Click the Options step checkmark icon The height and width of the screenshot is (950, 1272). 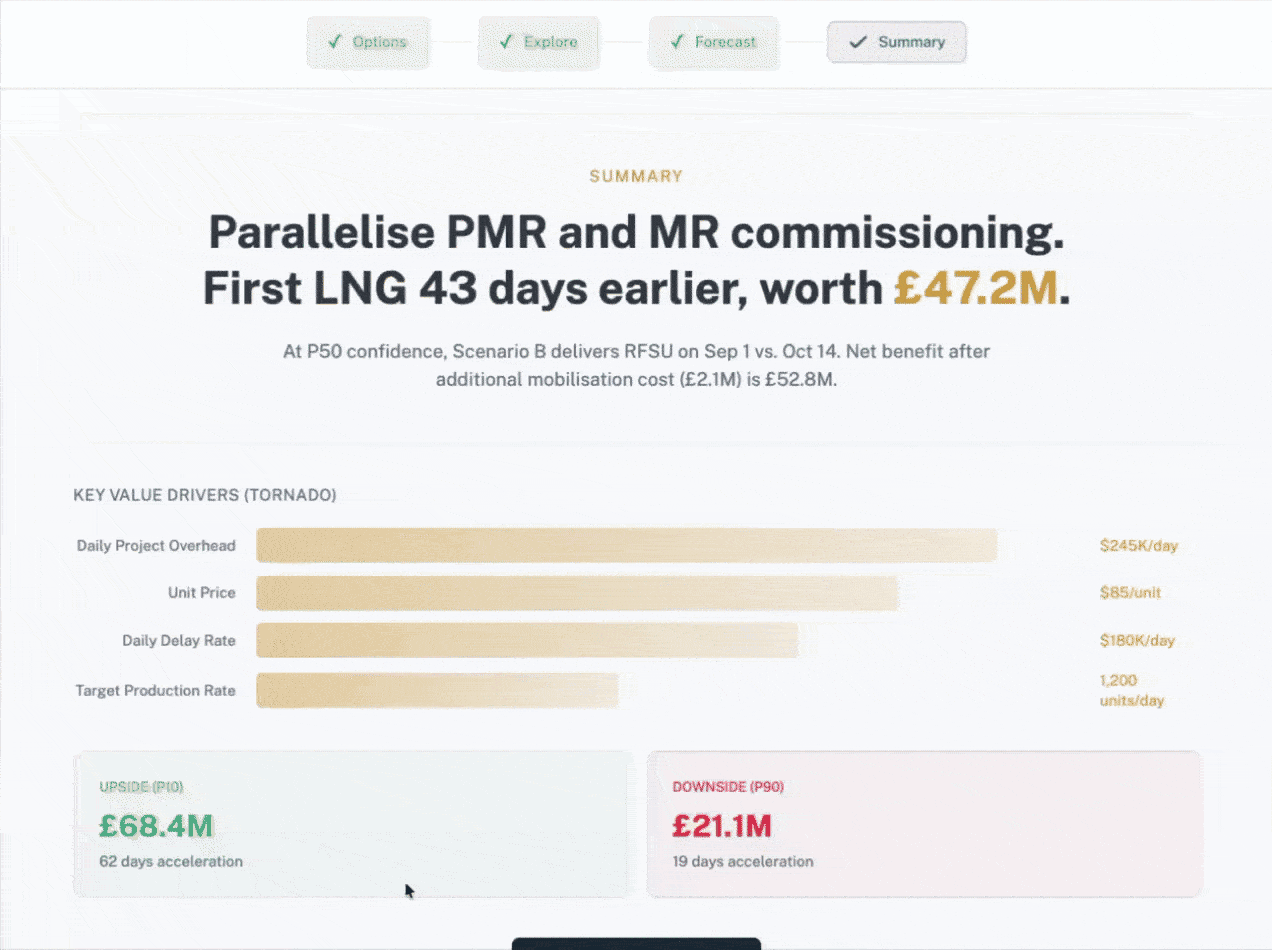tap(334, 42)
